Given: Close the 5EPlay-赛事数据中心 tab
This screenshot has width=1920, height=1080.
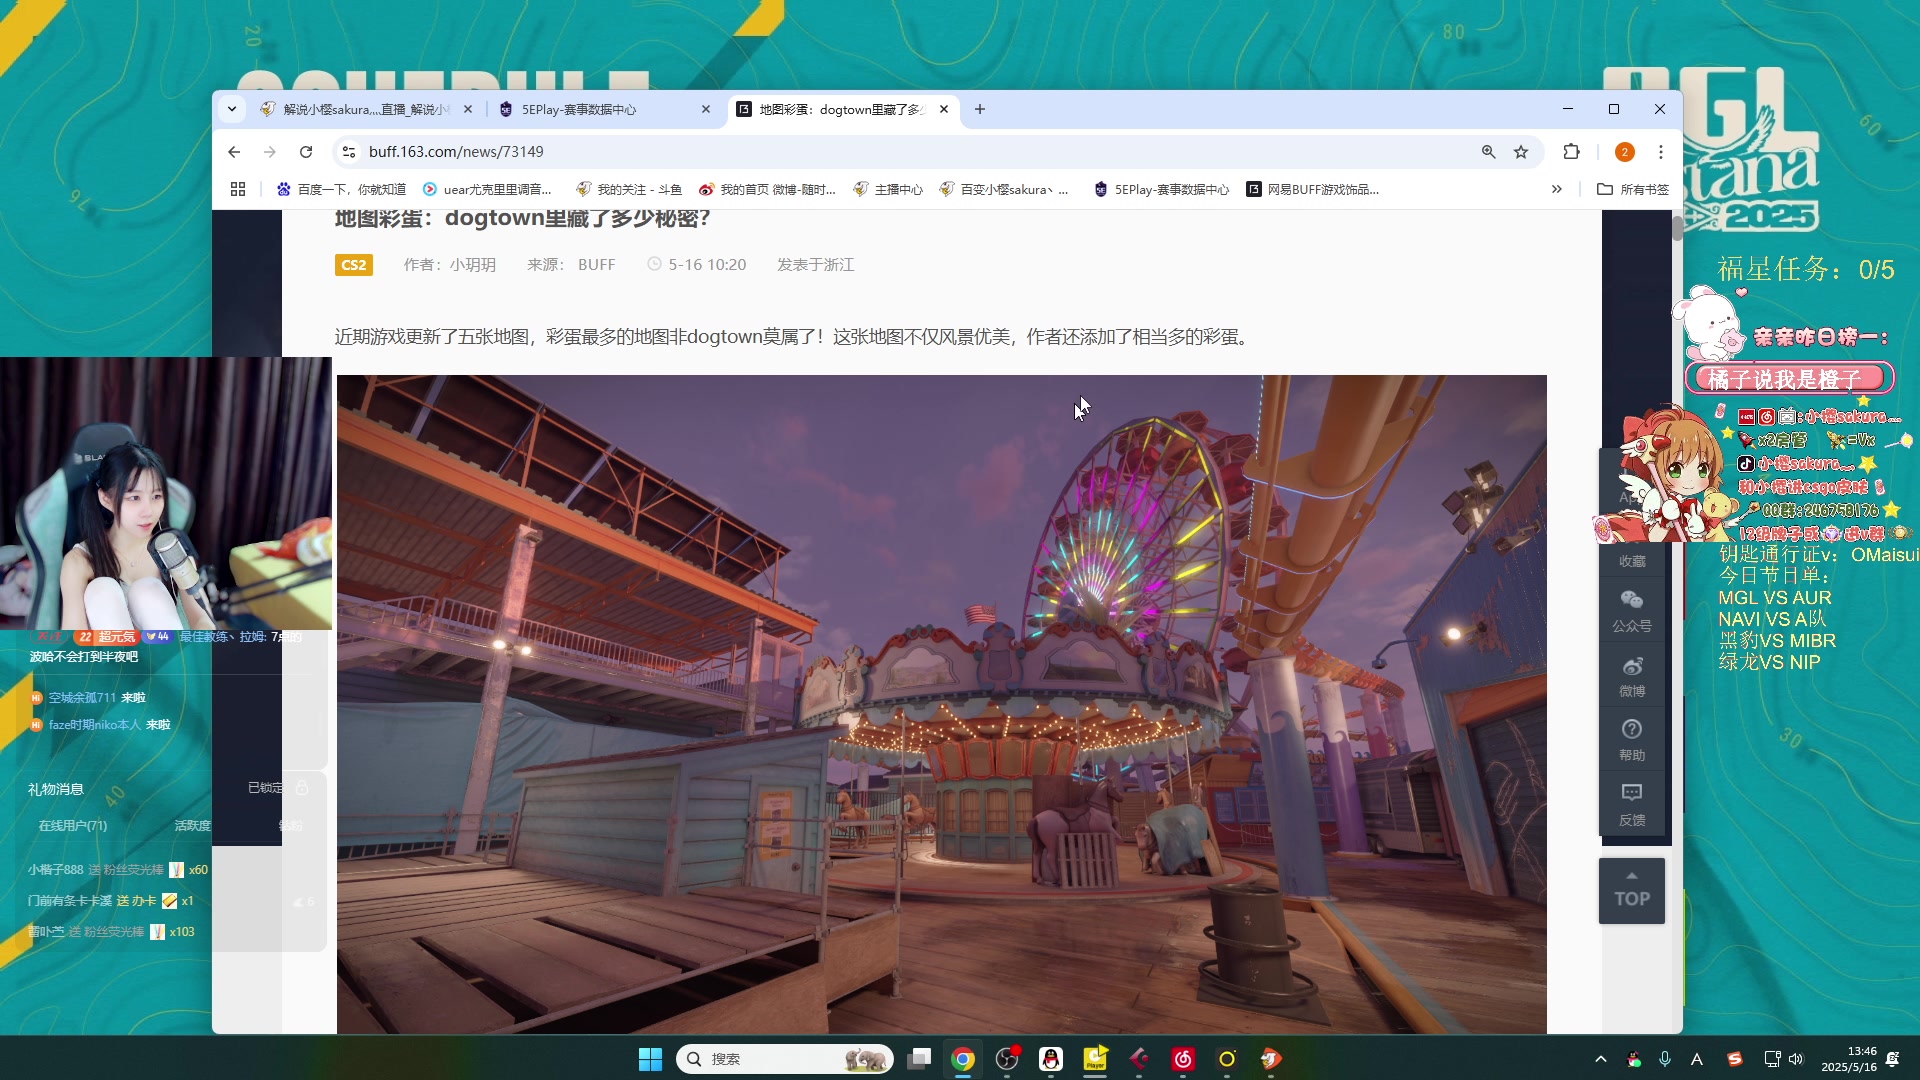Looking at the screenshot, I should (706, 109).
